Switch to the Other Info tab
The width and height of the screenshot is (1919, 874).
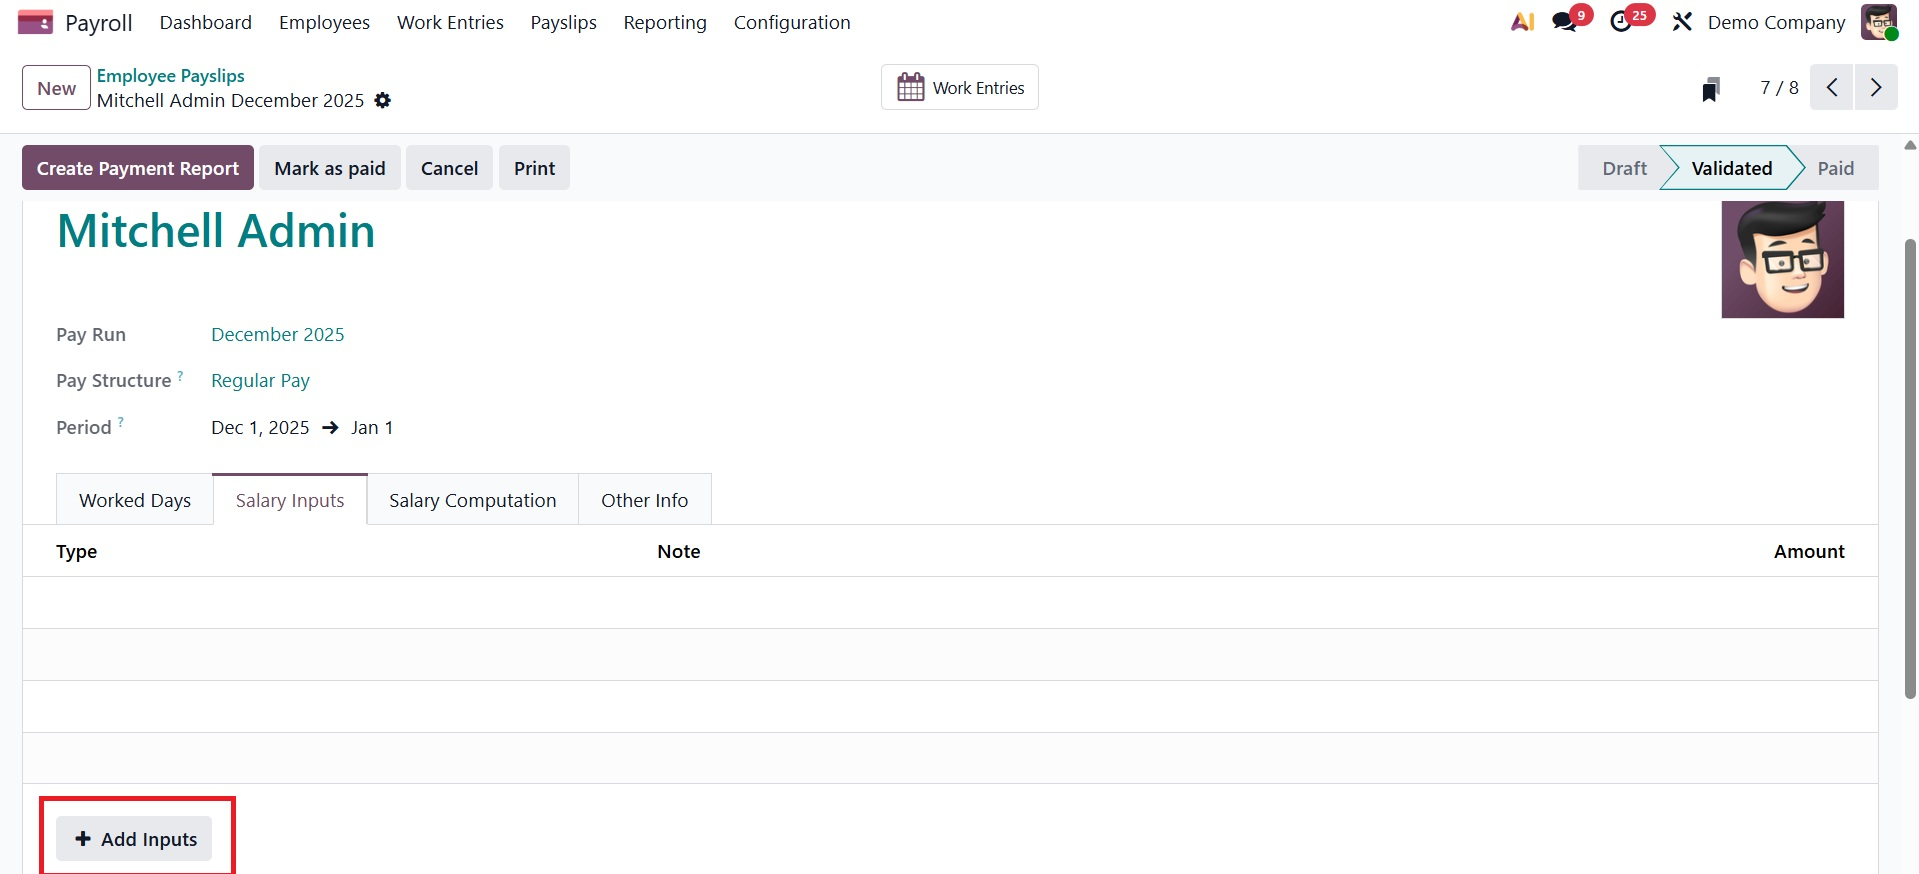(x=645, y=500)
